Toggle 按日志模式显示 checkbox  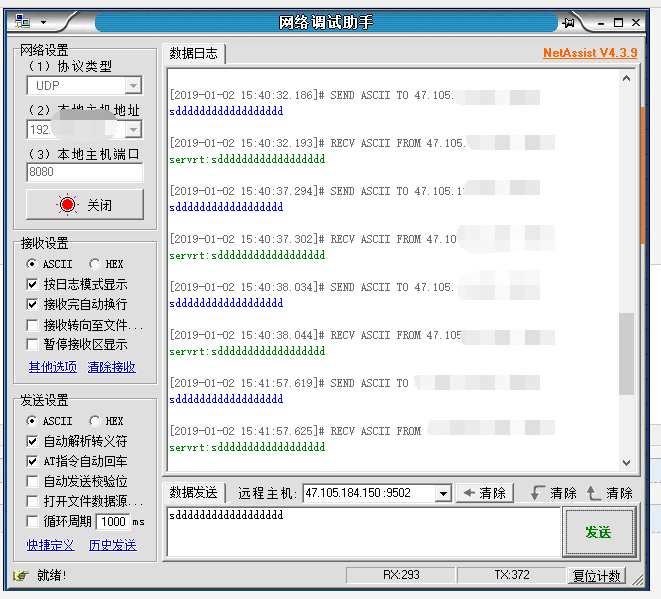(x=32, y=284)
